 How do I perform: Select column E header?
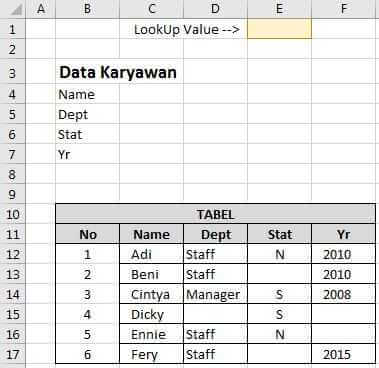pos(279,9)
